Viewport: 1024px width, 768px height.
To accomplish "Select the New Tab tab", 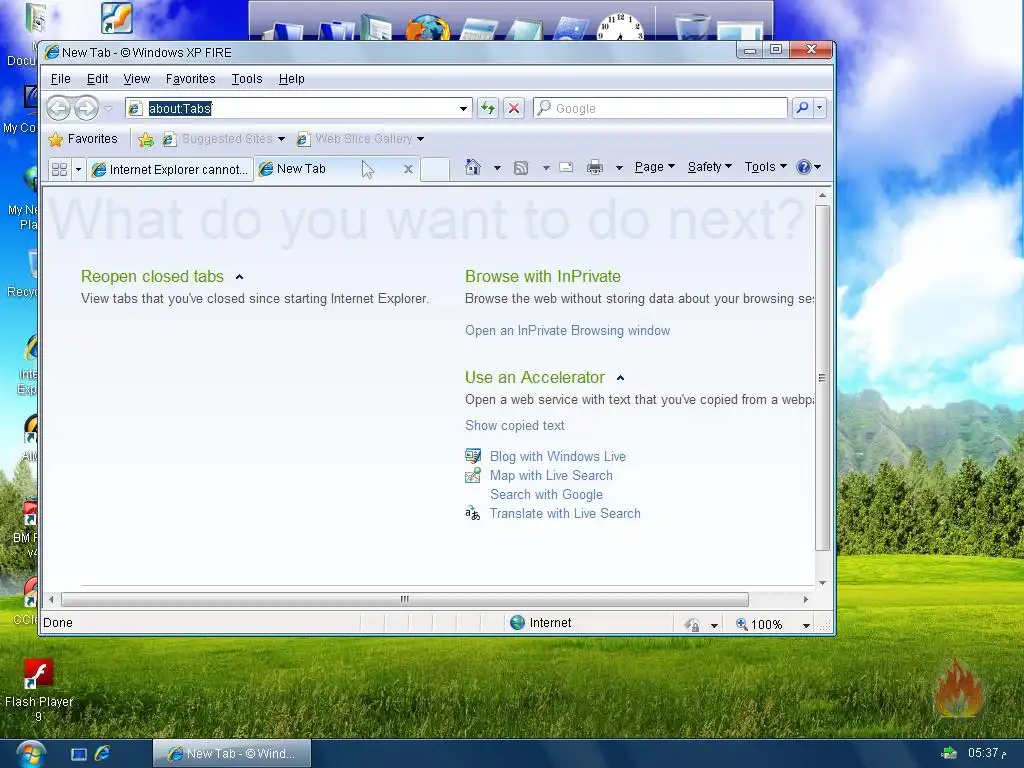I will tap(327, 169).
